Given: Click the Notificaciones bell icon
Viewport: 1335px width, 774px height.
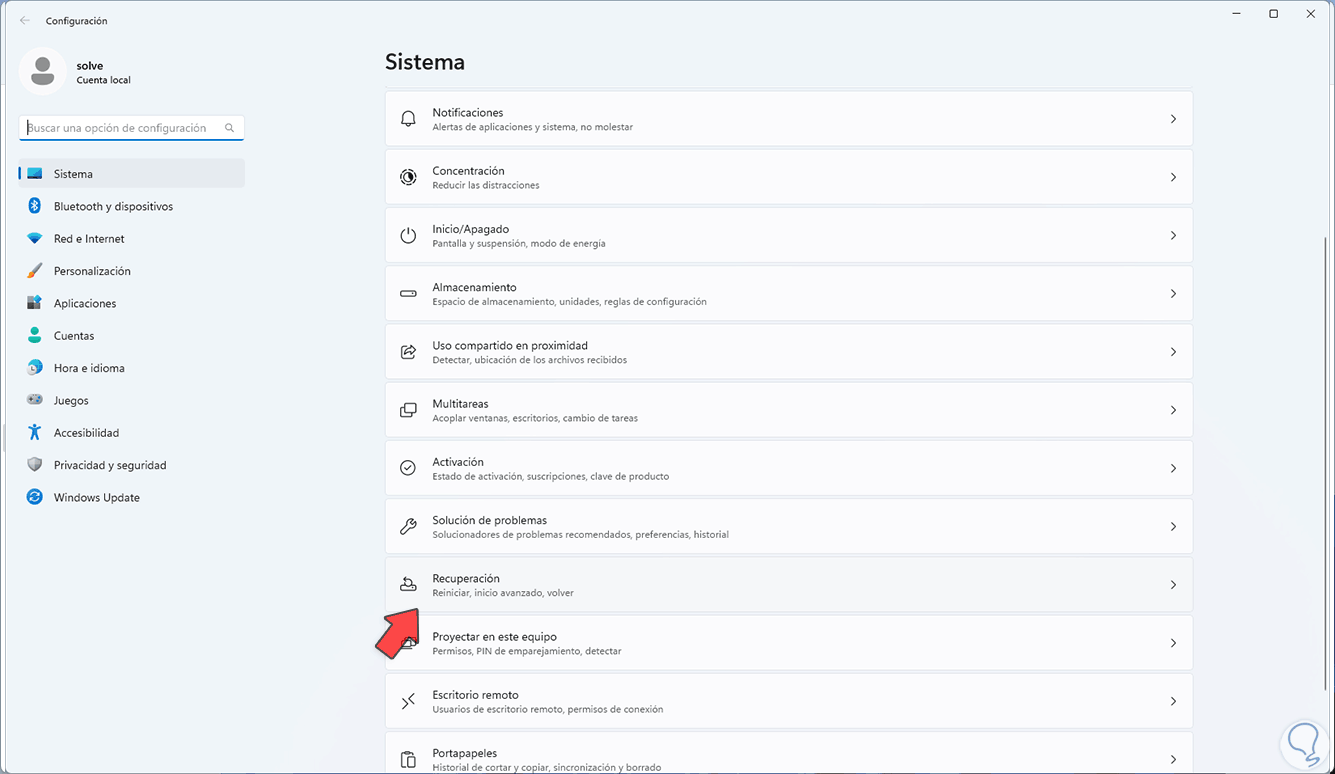Looking at the screenshot, I should (x=408, y=119).
